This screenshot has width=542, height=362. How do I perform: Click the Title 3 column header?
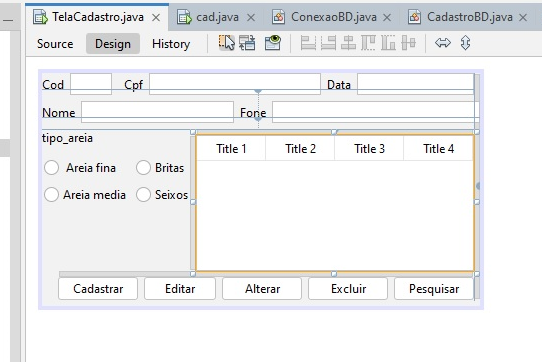tap(369, 149)
